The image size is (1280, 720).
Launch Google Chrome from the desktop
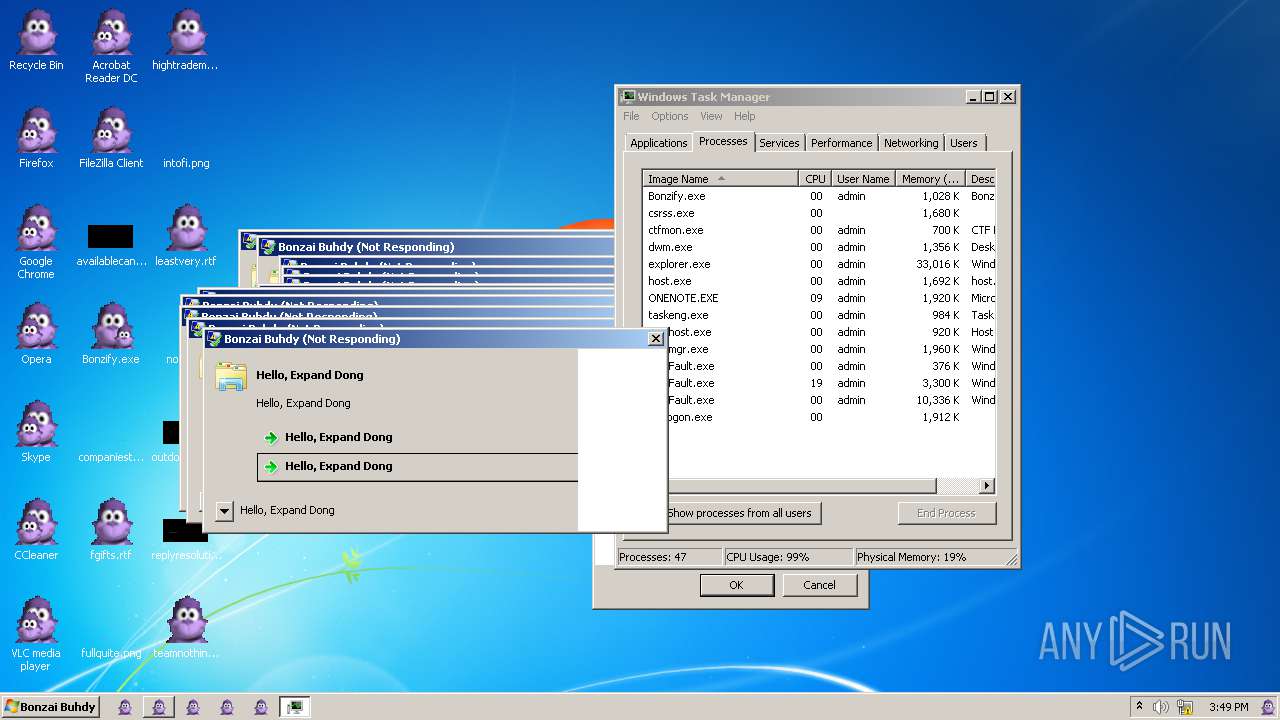(36, 243)
